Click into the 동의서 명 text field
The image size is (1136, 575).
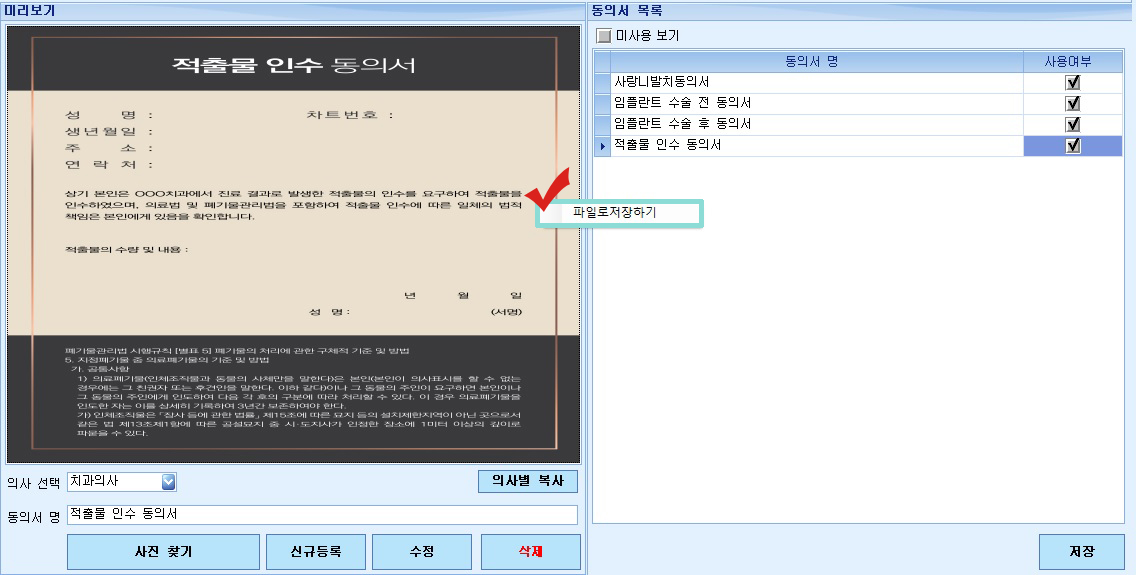click(x=322, y=515)
